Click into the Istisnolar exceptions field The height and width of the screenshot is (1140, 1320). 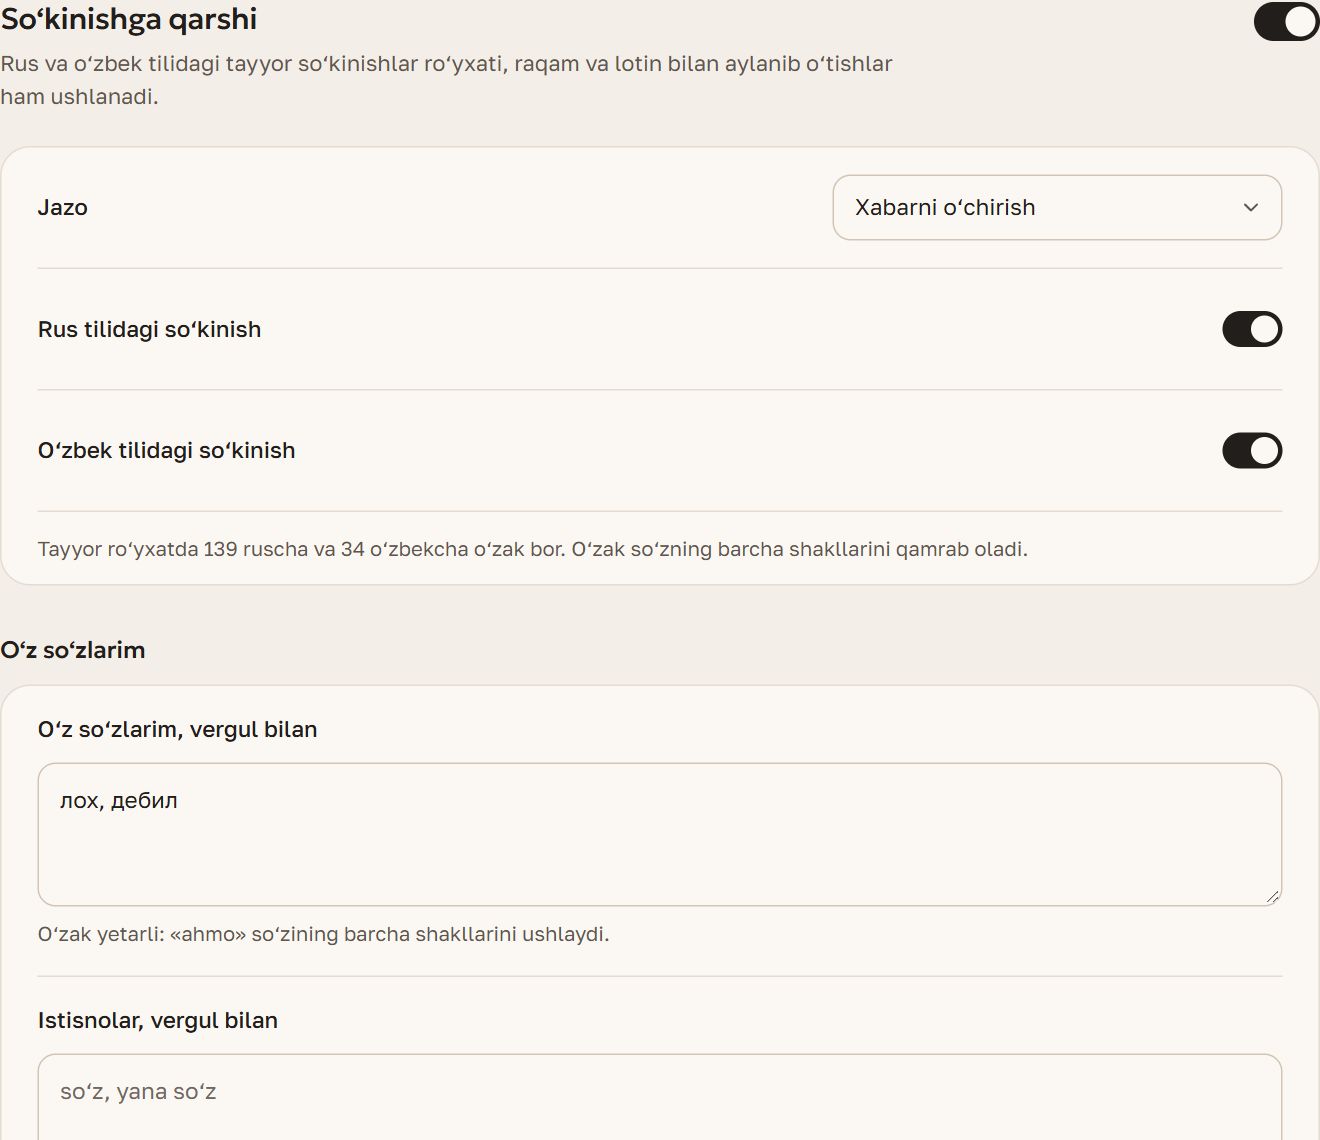point(660,1097)
